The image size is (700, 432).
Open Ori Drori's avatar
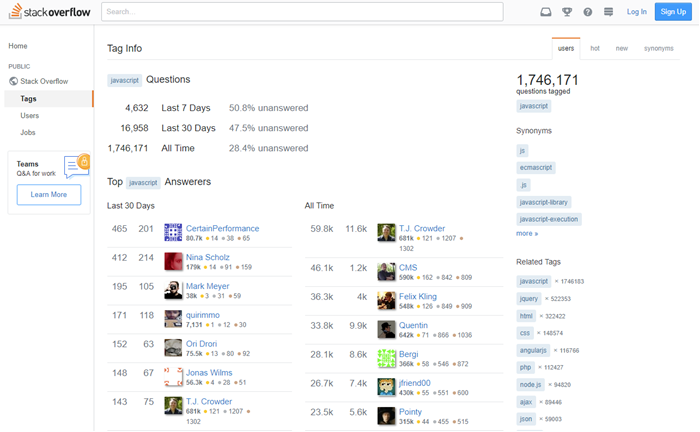pos(173,348)
